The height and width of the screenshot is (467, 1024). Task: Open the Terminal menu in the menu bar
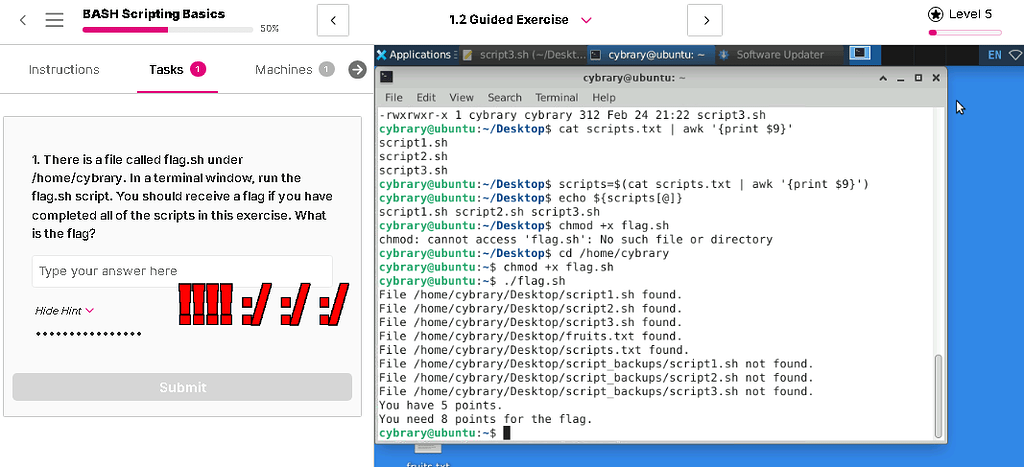pyautogui.click(x=556, y=97)
